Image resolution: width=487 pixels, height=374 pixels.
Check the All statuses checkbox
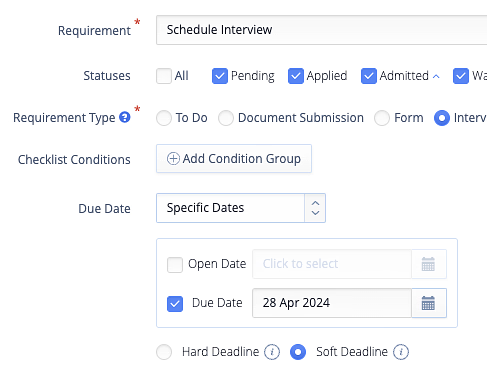164,76
